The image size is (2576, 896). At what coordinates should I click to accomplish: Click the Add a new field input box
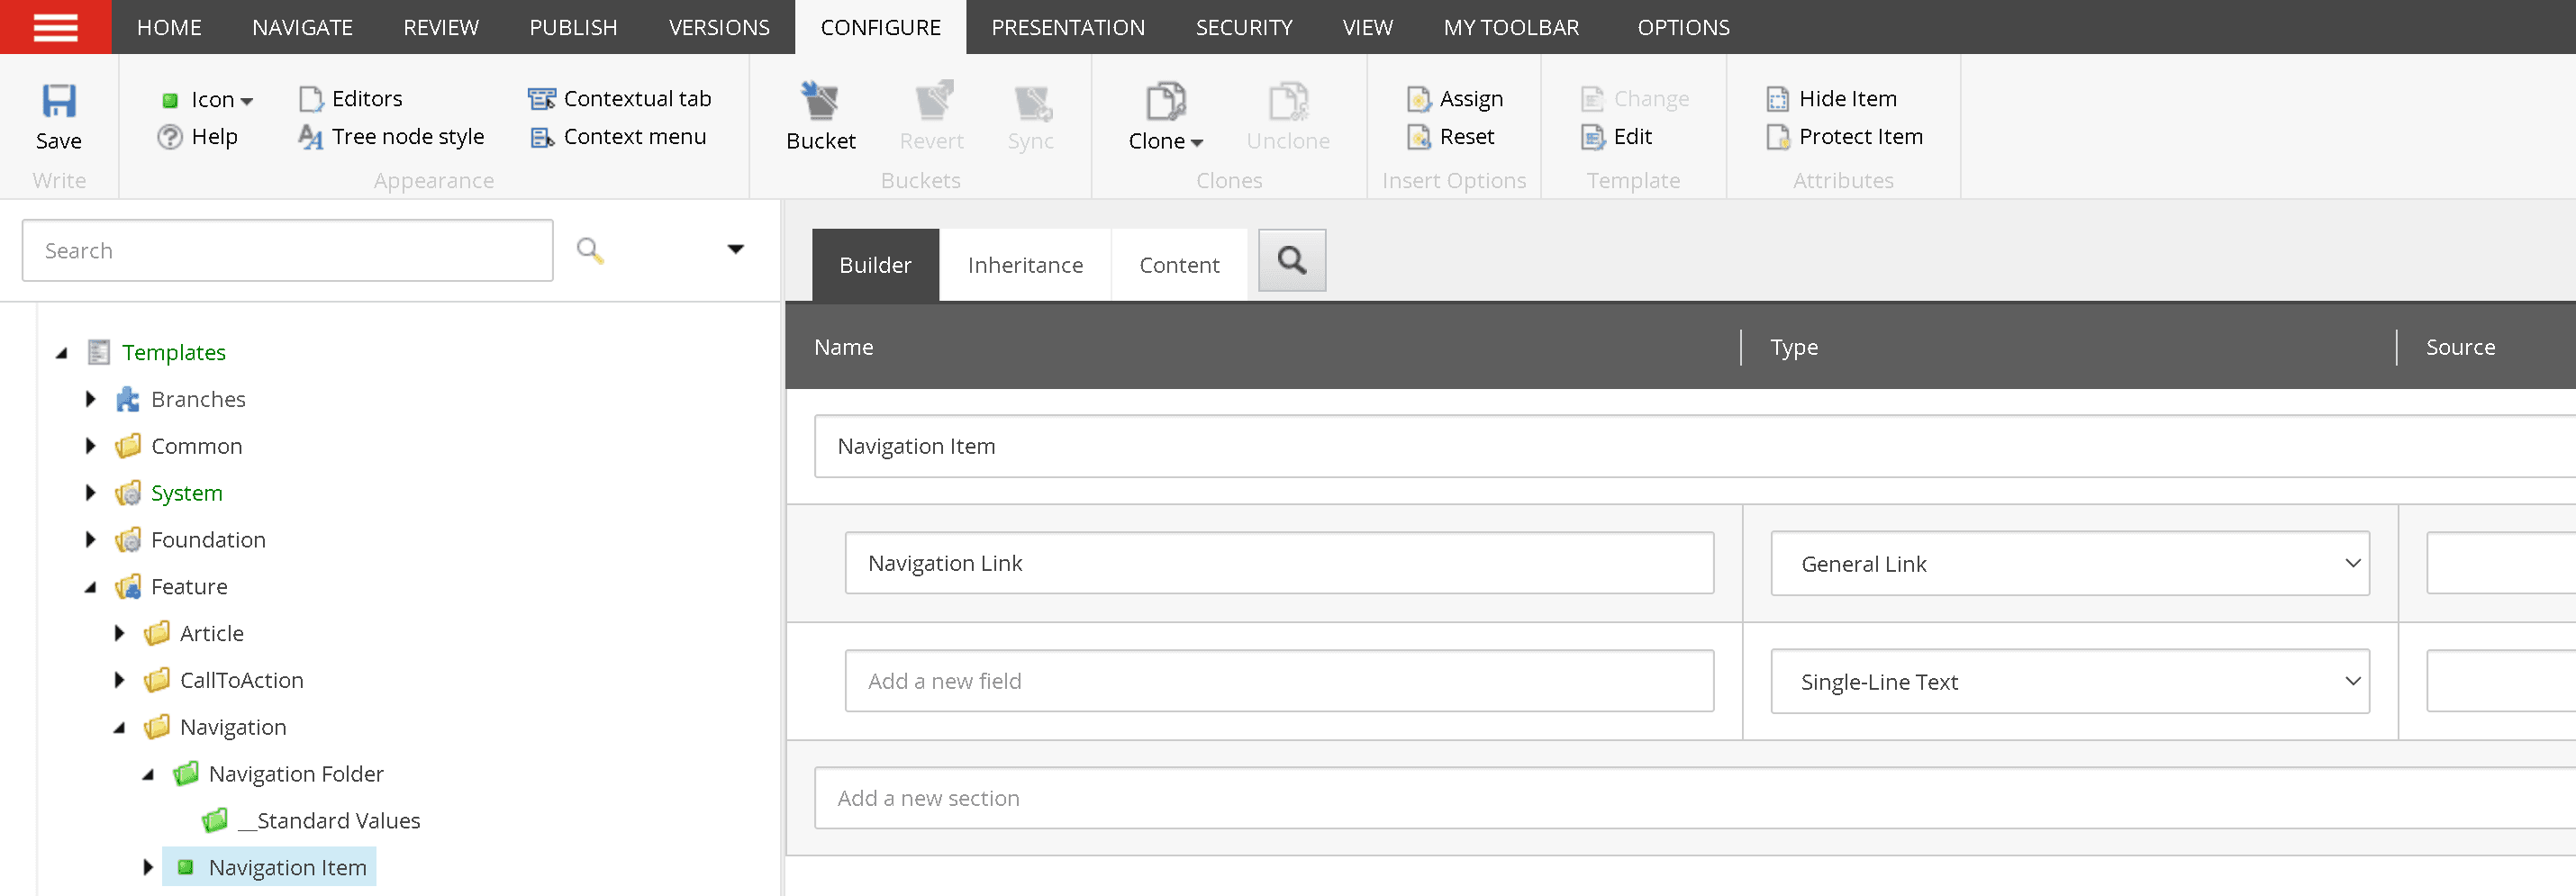[x=1280, y=681]
